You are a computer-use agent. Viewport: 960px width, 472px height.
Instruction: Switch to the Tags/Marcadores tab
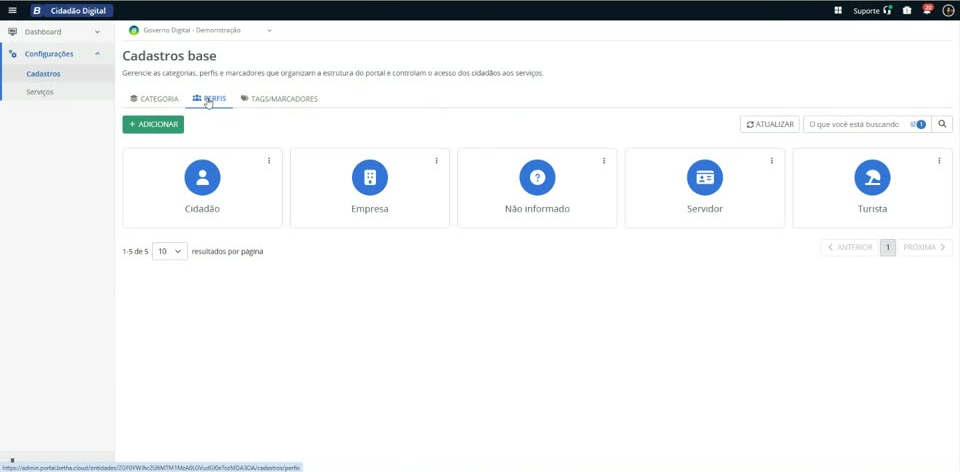point(279,99)
